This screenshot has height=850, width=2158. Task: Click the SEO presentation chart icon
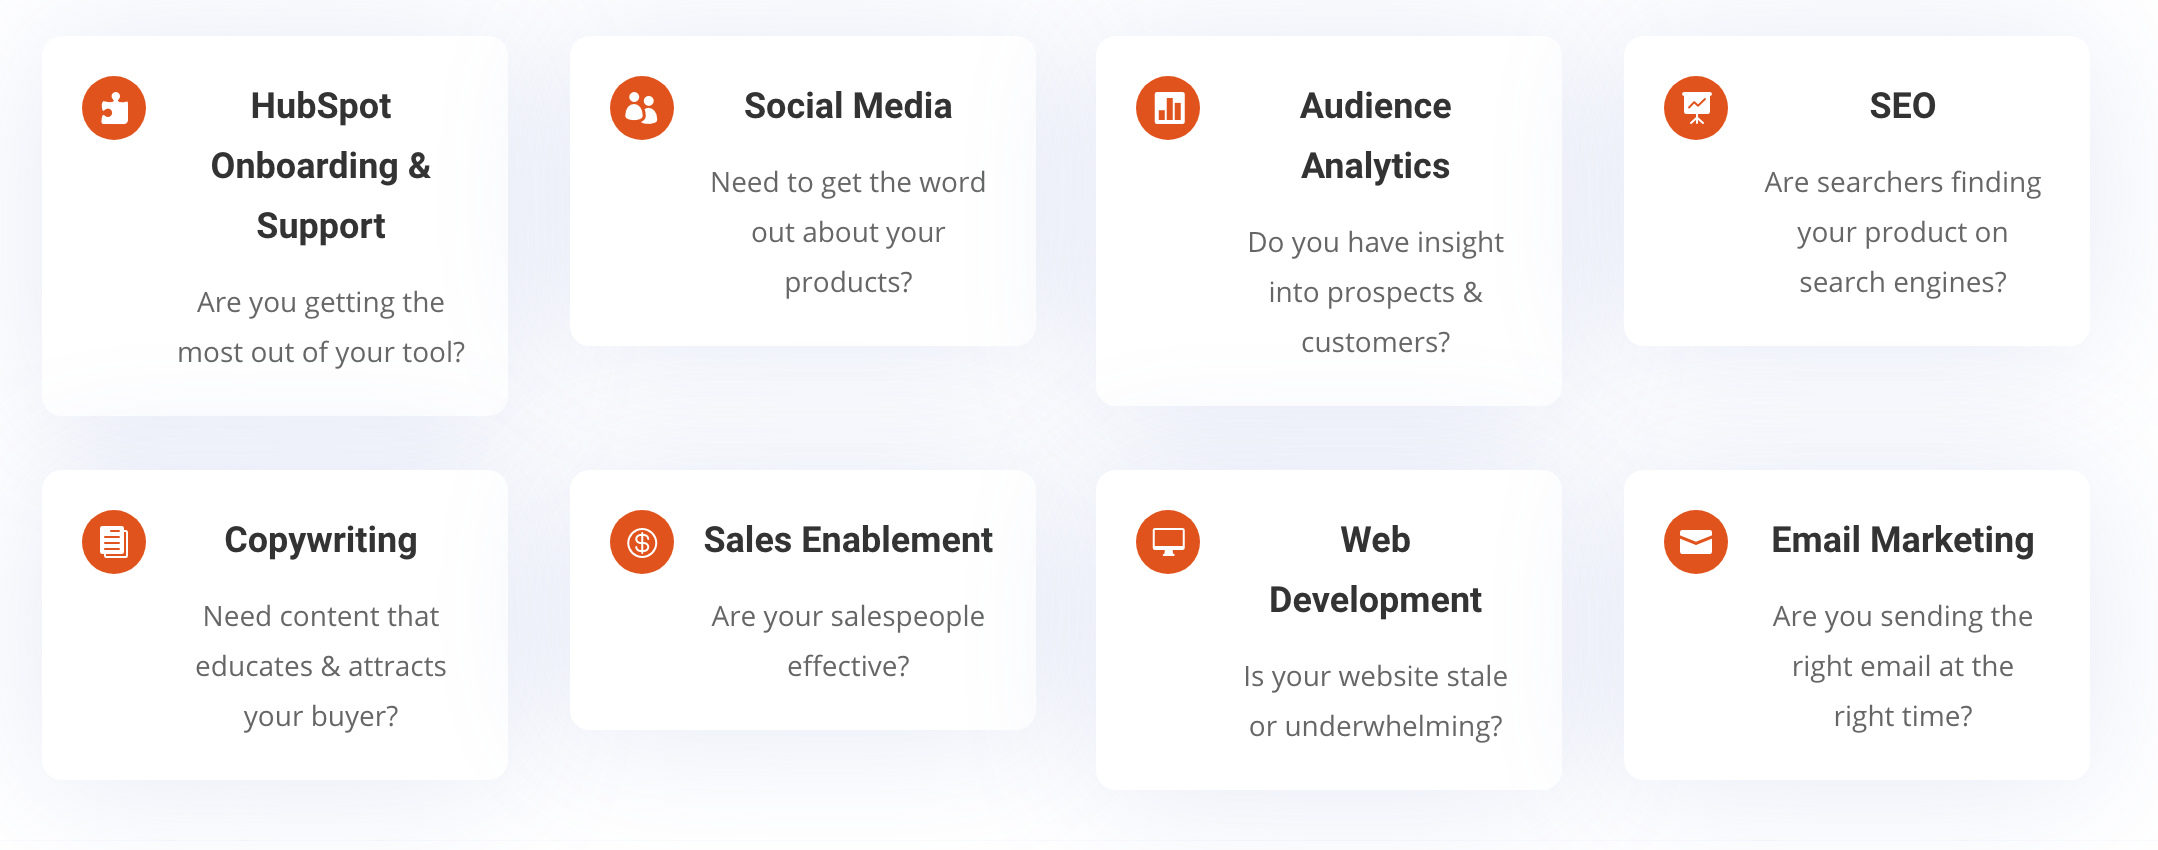pos(1696,108)
